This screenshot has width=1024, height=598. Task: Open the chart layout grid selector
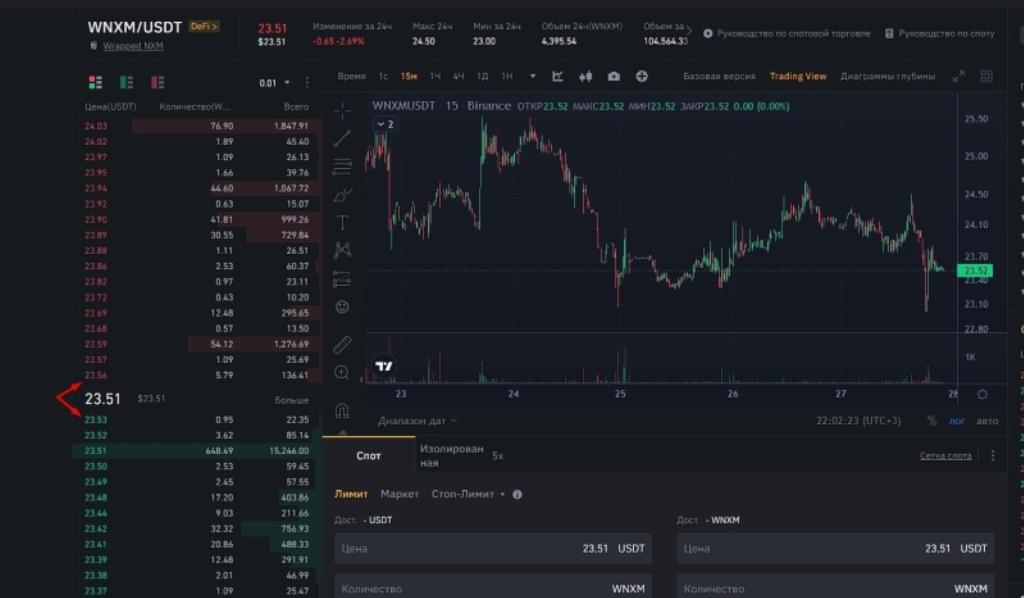click(x=987, y=76)
